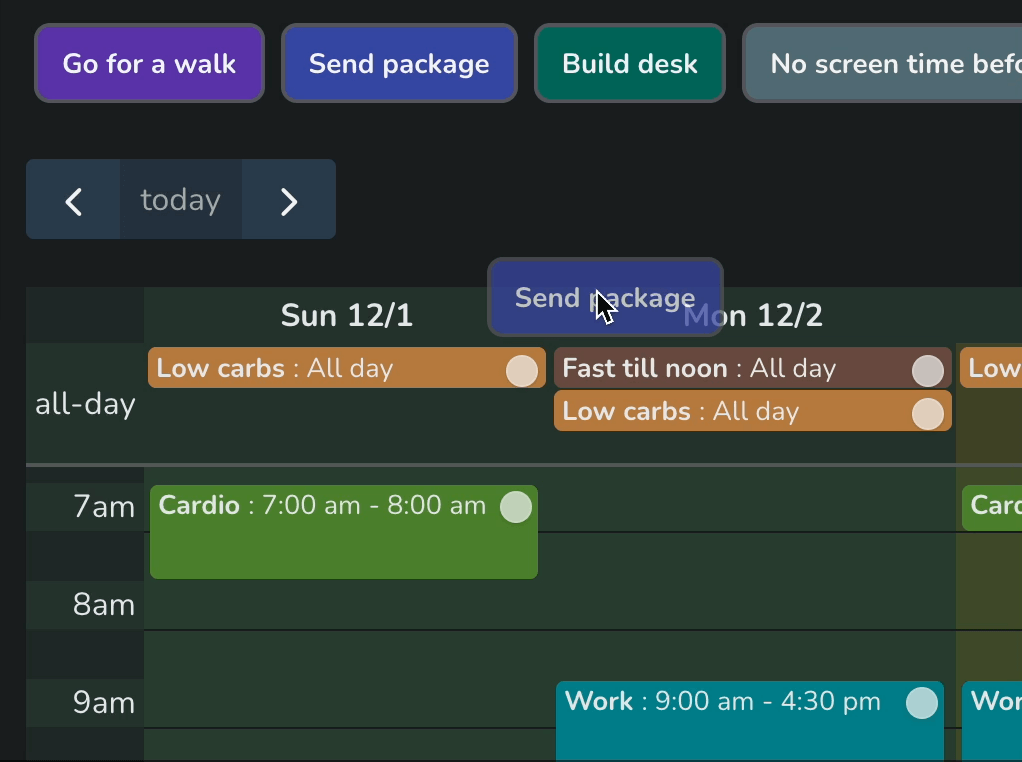
Task: Jump to today in the calendar
Action: click(x=181, y=199)
